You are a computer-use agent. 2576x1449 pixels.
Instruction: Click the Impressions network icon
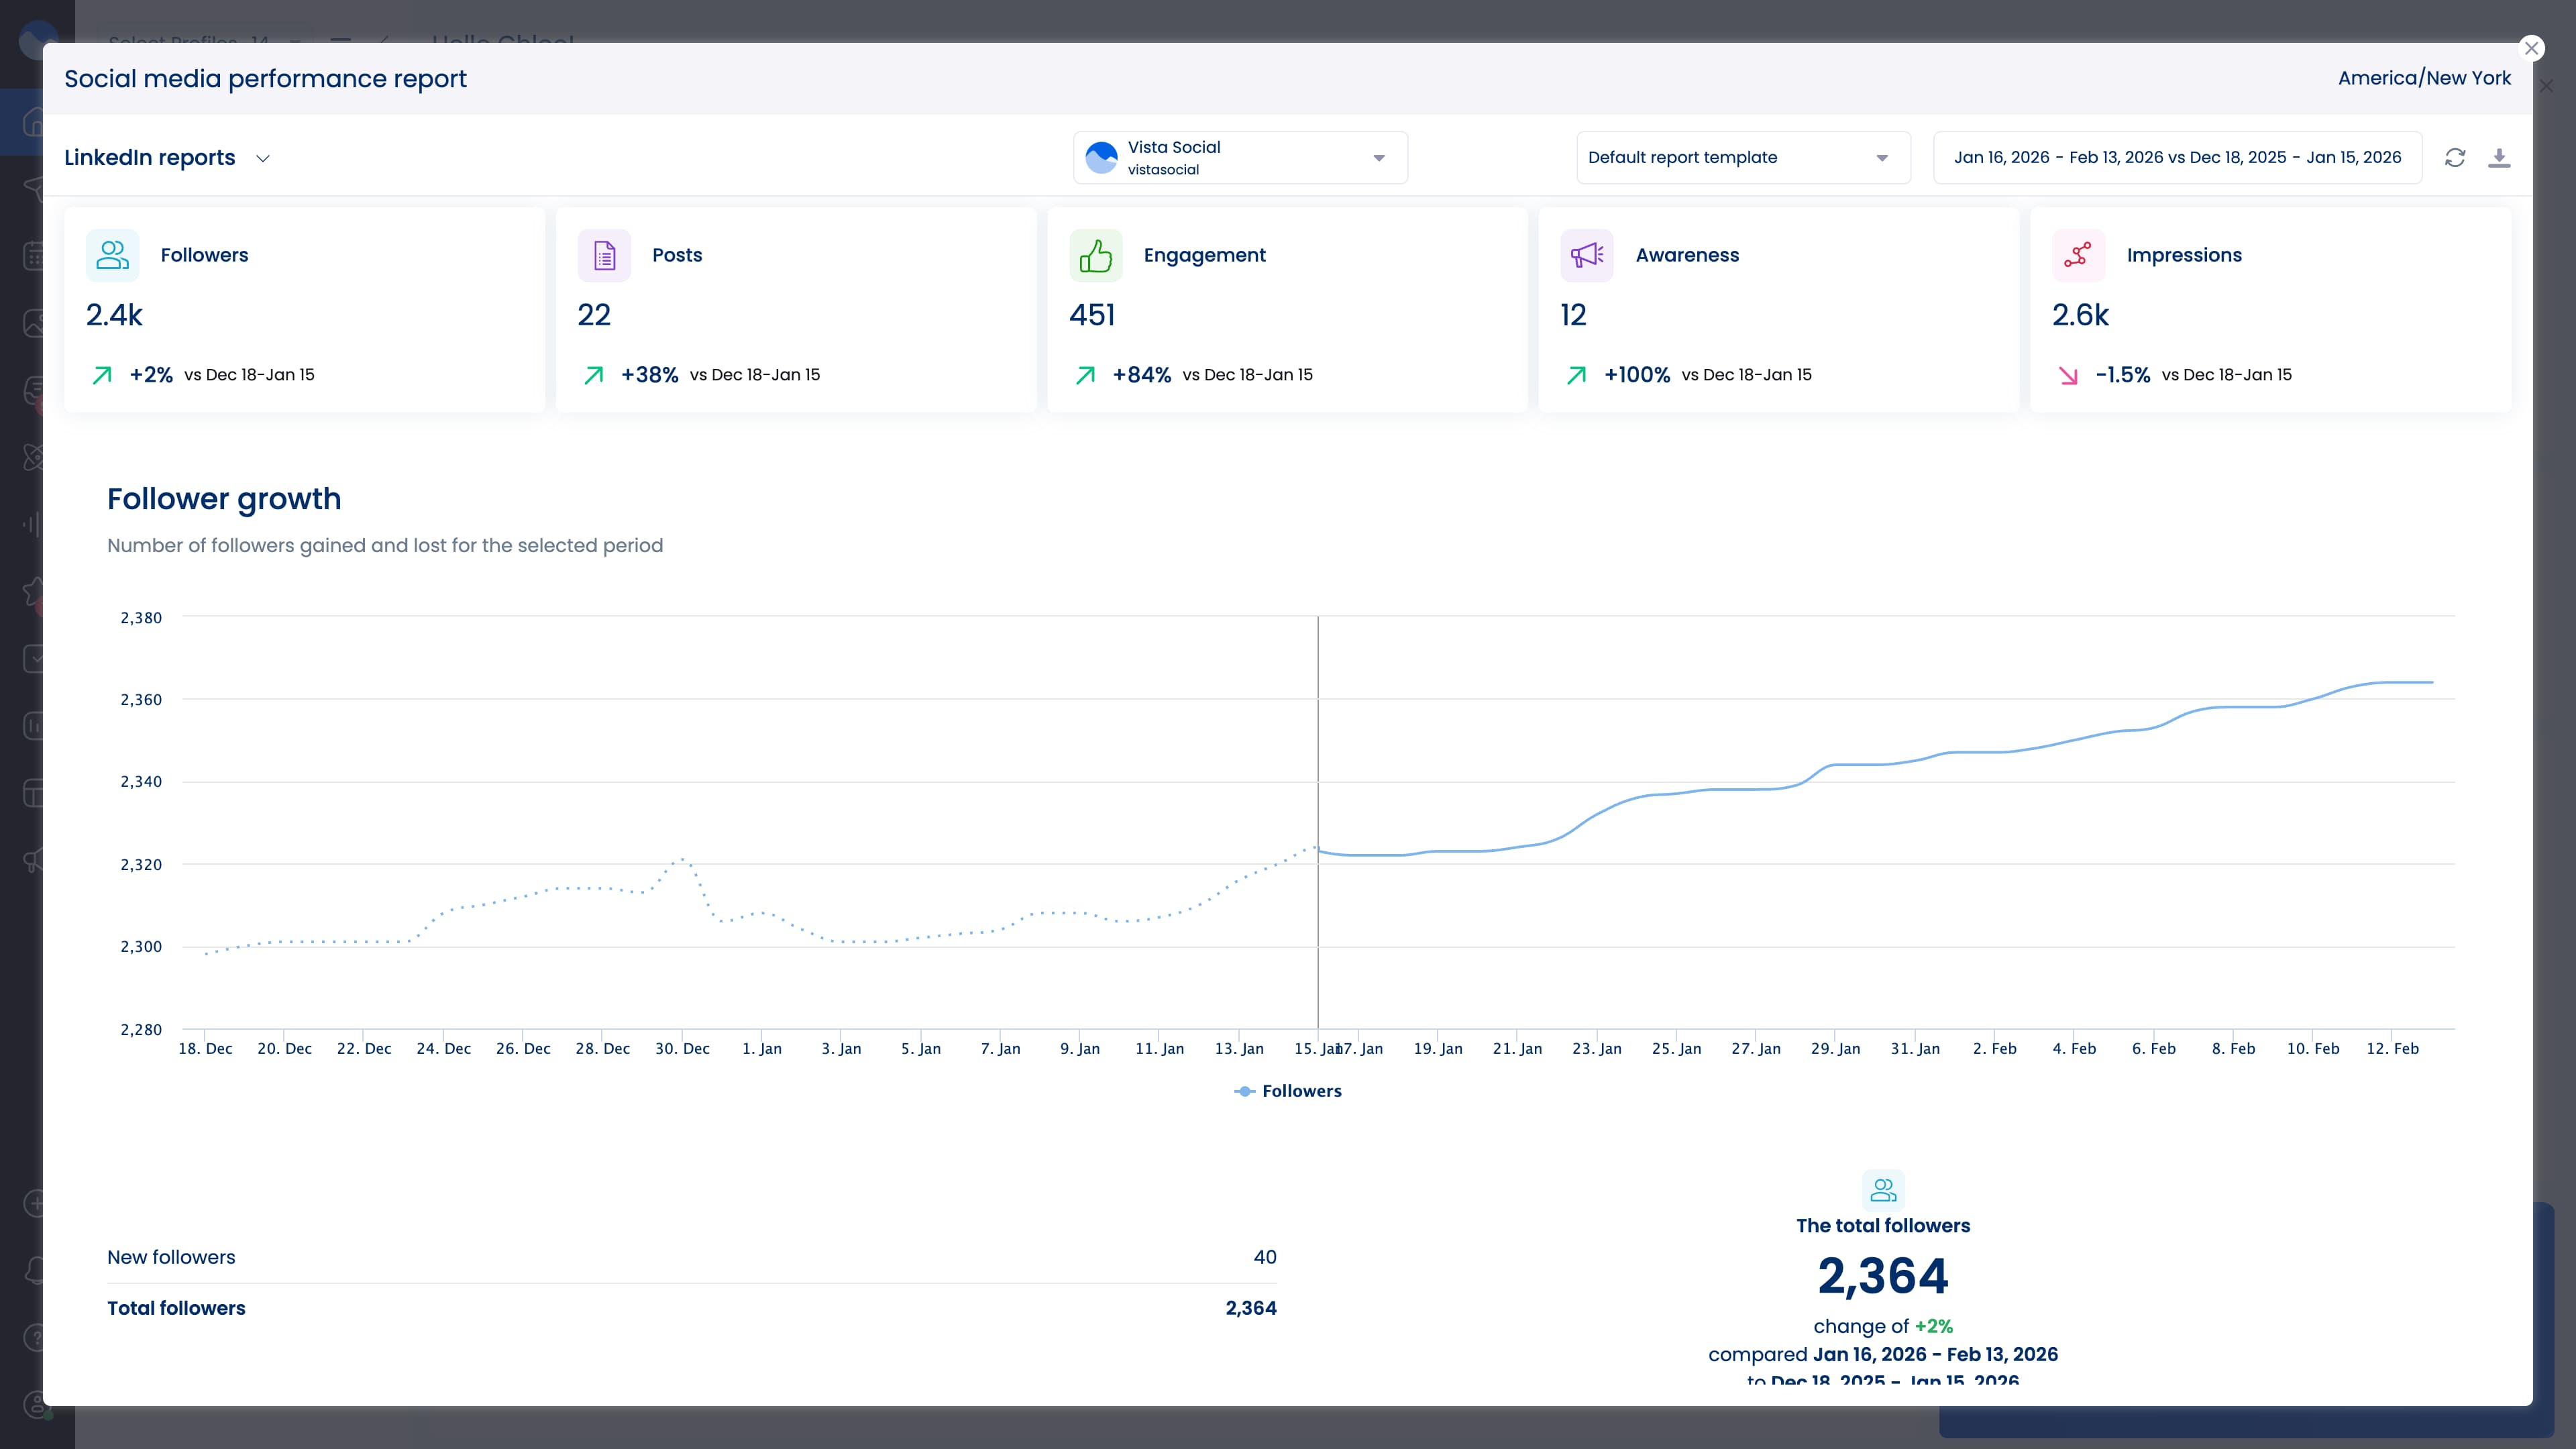[x=2078, y=255]
